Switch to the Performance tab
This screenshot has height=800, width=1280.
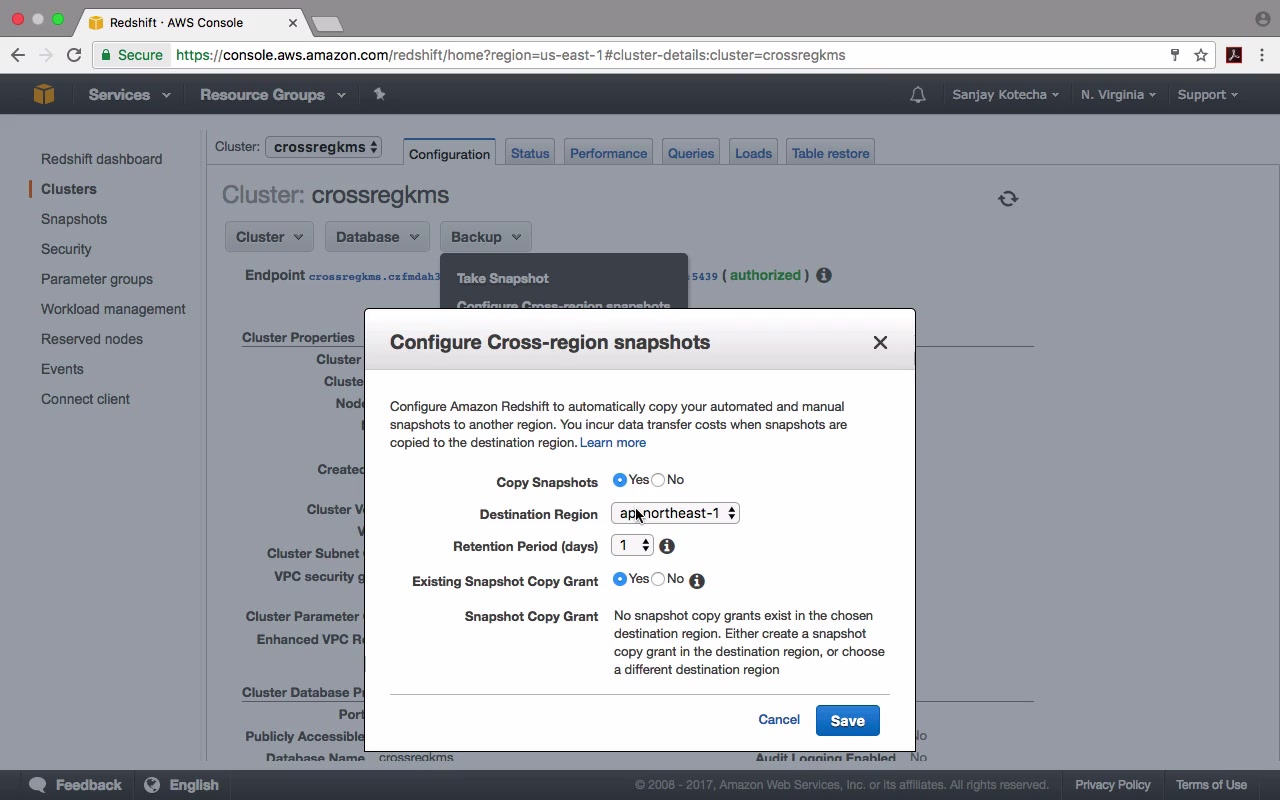coord(608,153)
